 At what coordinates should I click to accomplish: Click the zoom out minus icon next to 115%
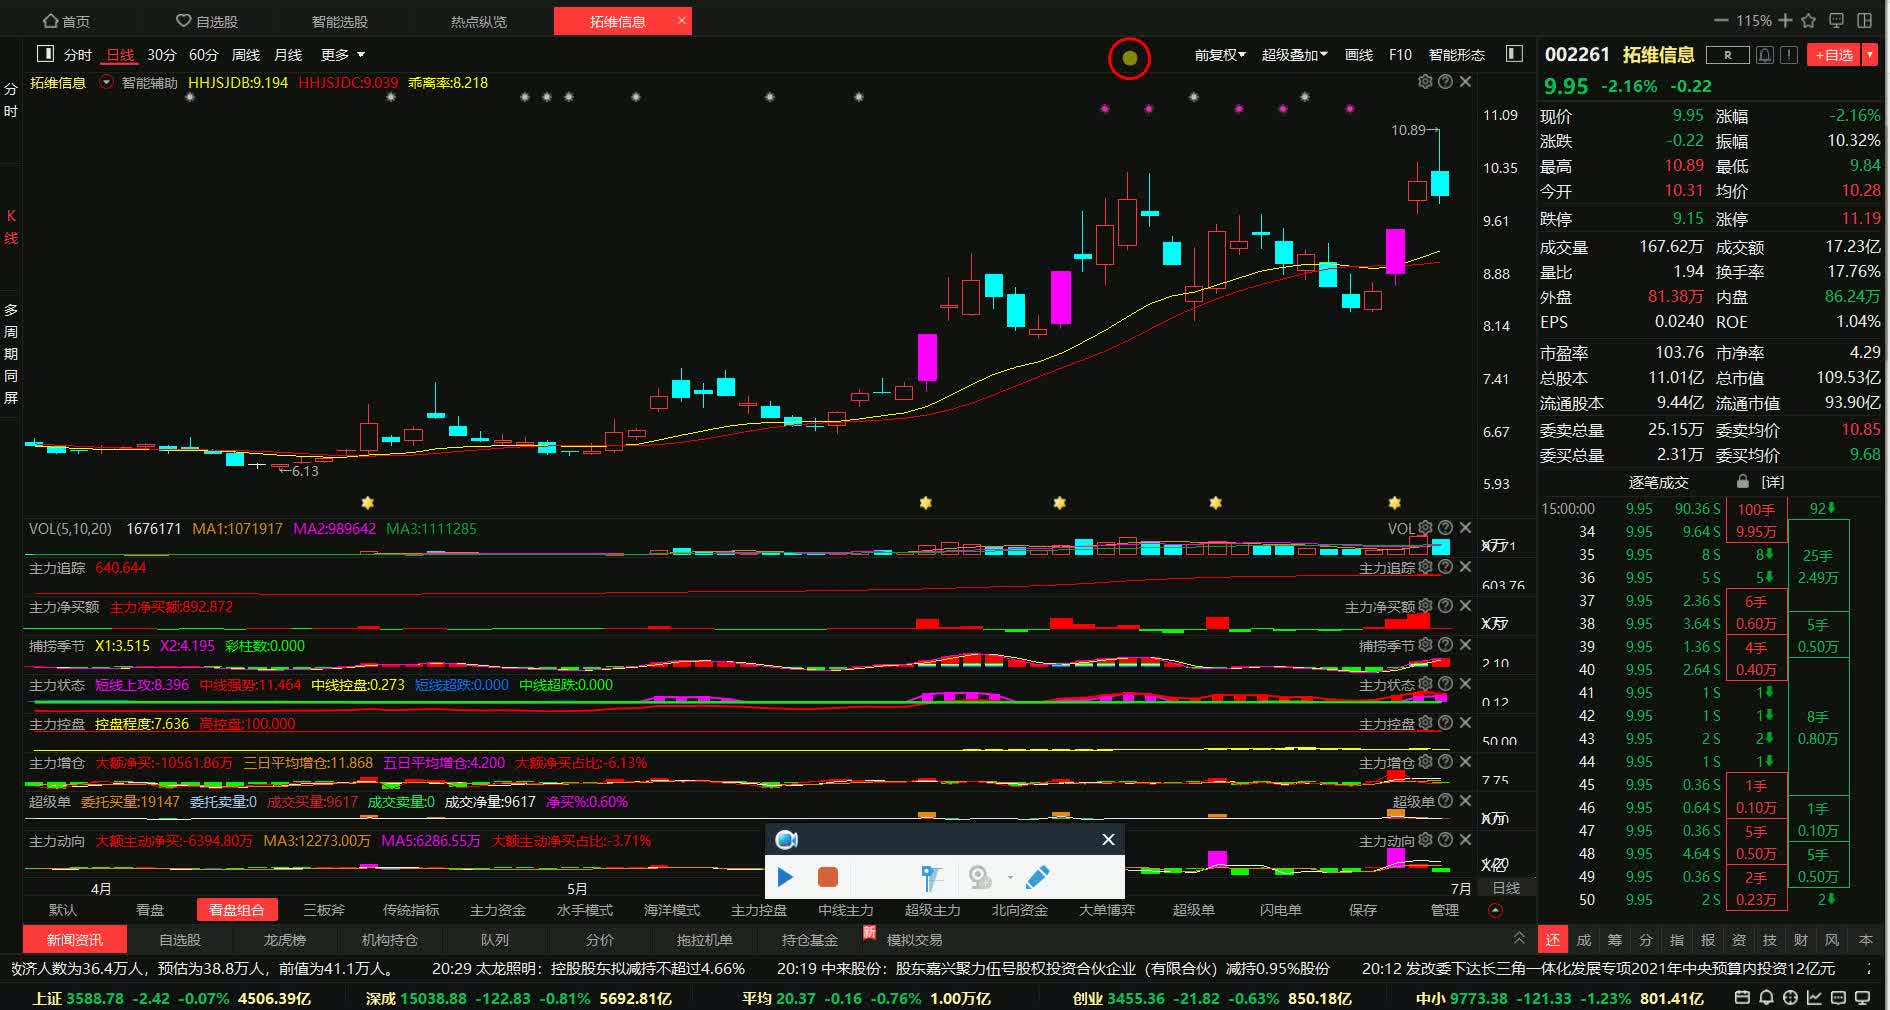tap(1721, 21)
